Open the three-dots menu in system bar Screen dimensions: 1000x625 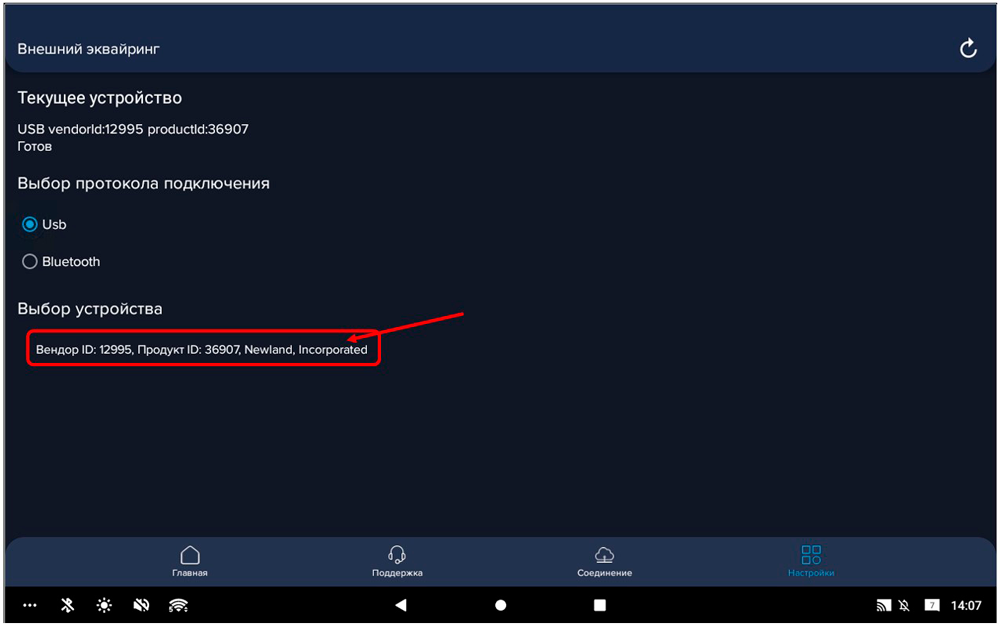30,605
